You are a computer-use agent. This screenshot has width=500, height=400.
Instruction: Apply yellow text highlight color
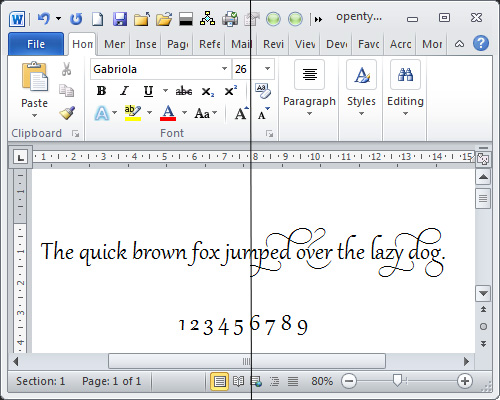point(133,113)
